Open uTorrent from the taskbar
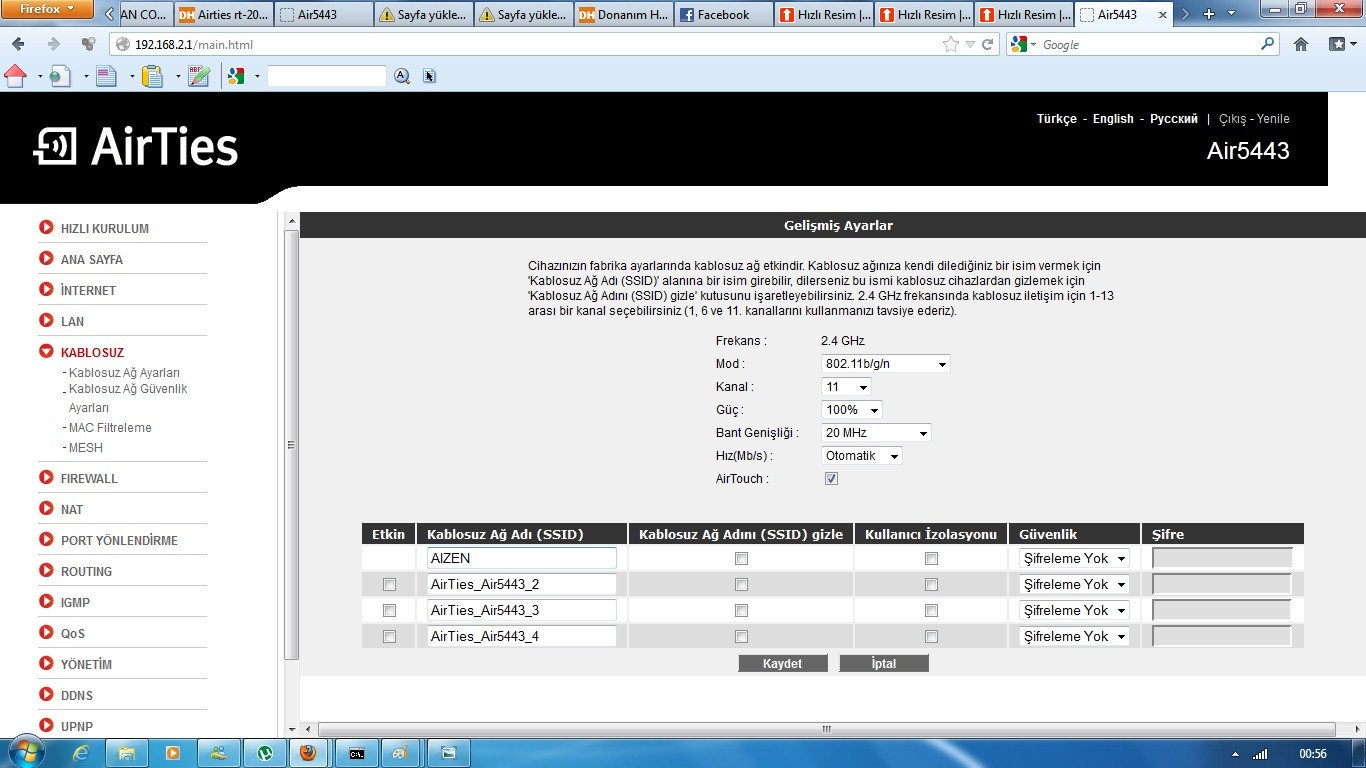1366x768 pixels. 265,752
